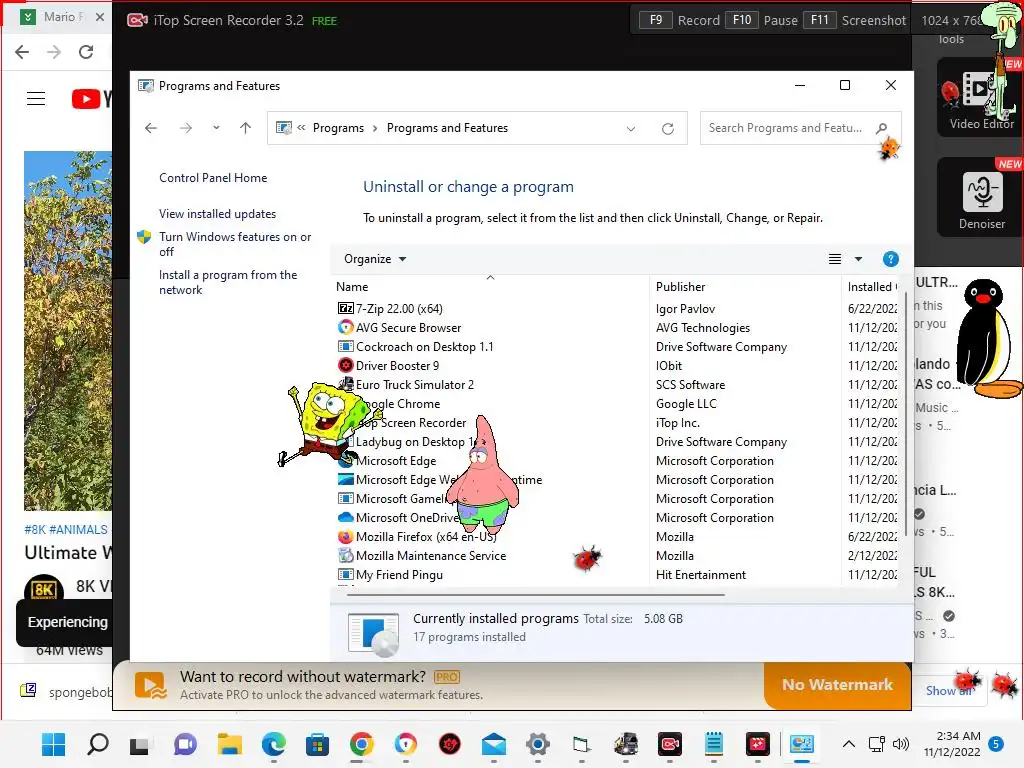Click Install a program from the network
Screen dimensions: 1024x768
coord(228,282)
